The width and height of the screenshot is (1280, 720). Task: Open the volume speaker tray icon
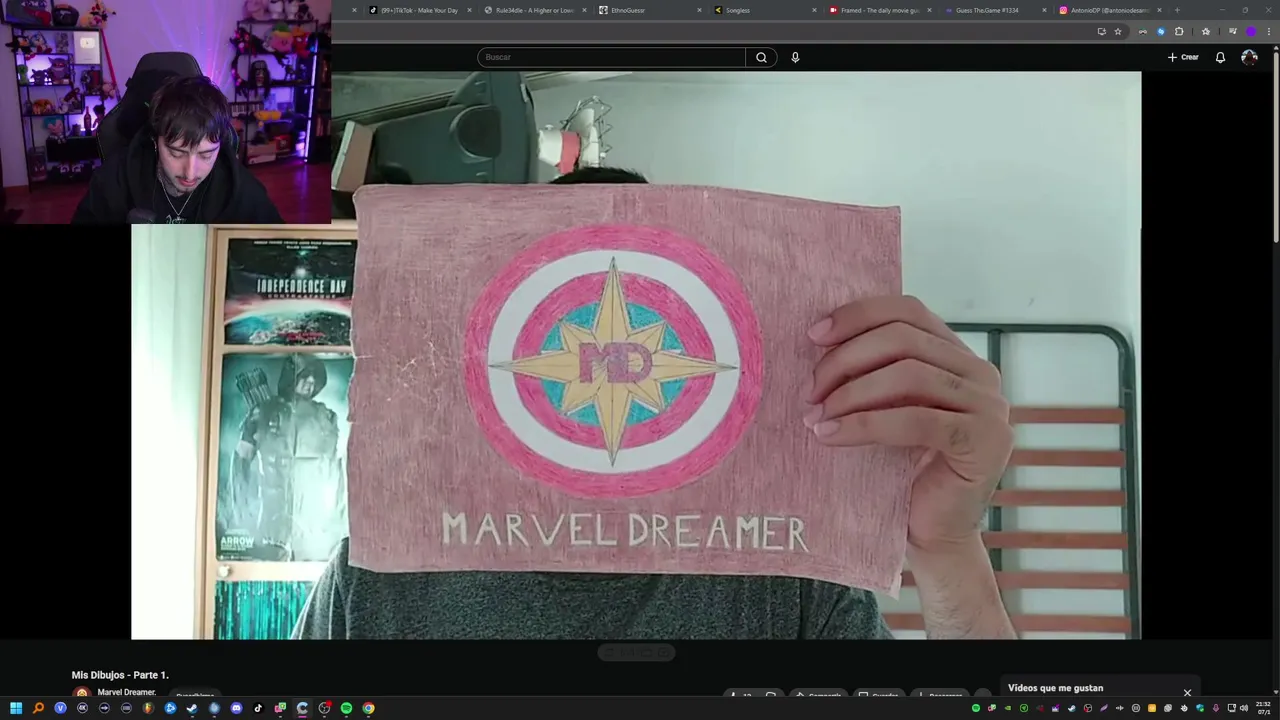1244,708
